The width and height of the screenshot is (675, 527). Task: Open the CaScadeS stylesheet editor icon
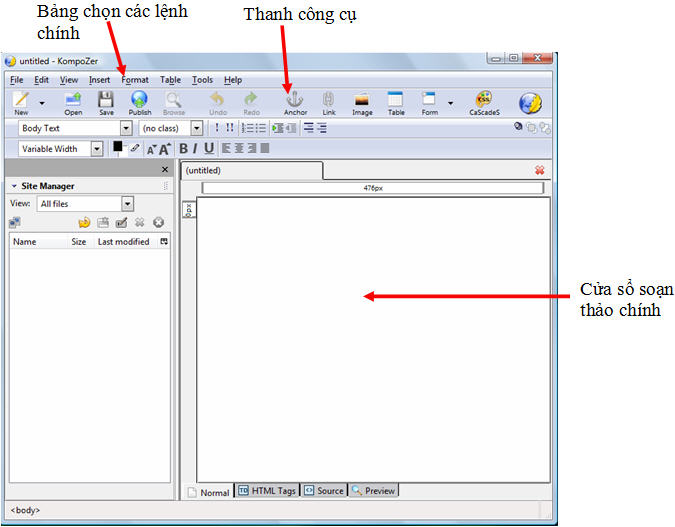pos(484,103)
